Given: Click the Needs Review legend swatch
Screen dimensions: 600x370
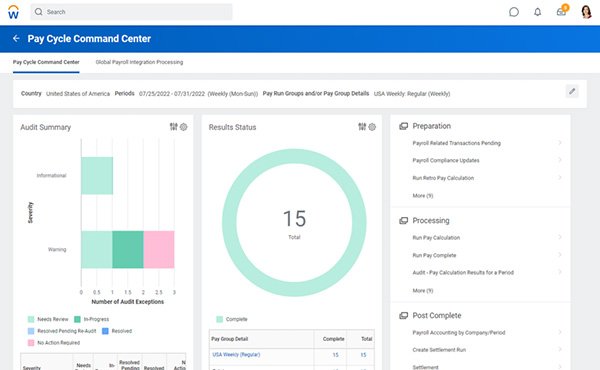Looking at the screenshot, I should click(31, 319).
